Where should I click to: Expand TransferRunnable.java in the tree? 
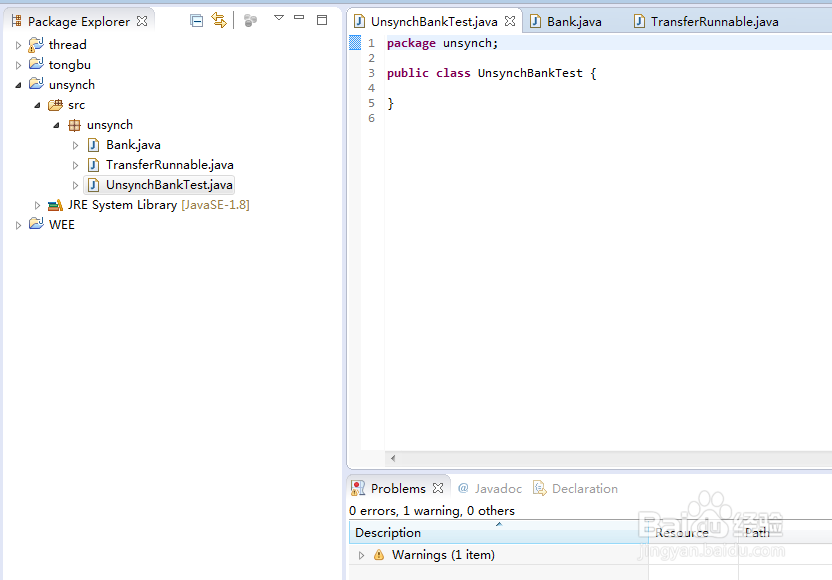[x=75, y=166]
